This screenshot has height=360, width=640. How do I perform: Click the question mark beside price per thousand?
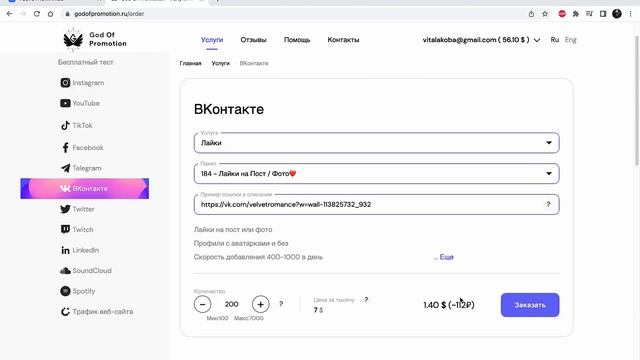point(366,300)
